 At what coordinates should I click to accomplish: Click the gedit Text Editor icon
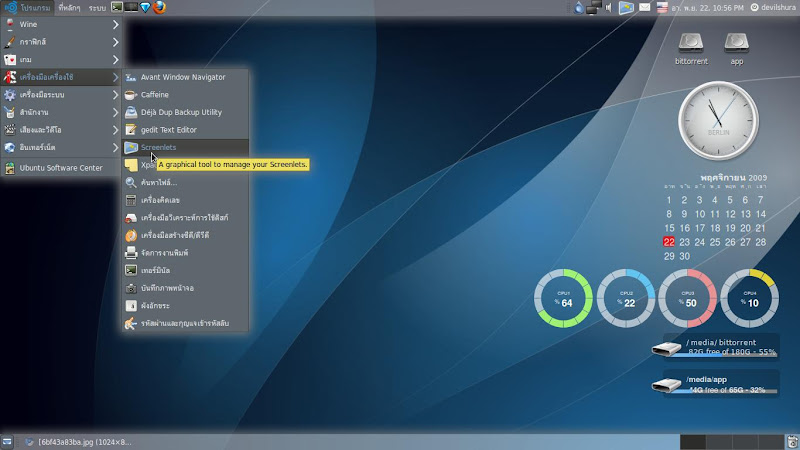[131, 130]
